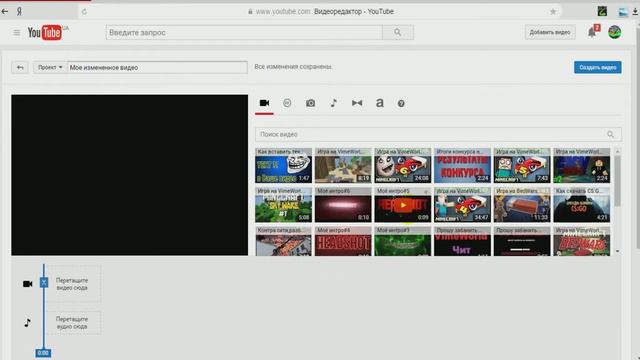
Task: Open browser downloads arrow icon
Action: point(635,12)
